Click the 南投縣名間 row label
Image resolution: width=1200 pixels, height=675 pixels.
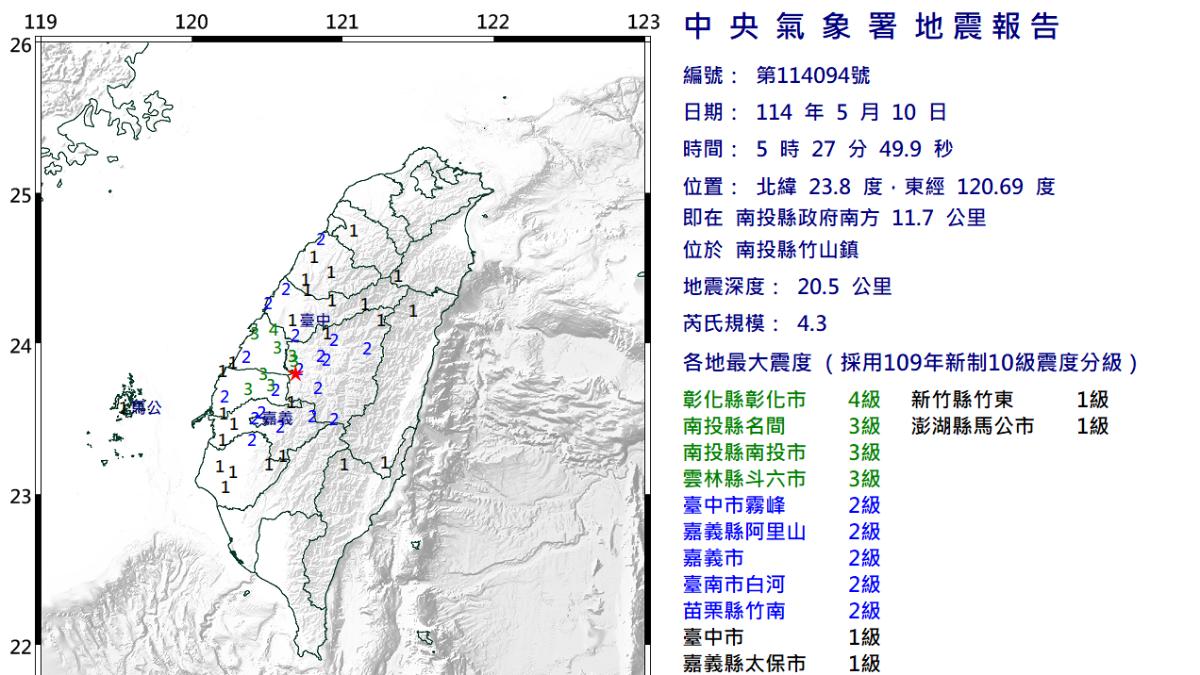[735, 426]
